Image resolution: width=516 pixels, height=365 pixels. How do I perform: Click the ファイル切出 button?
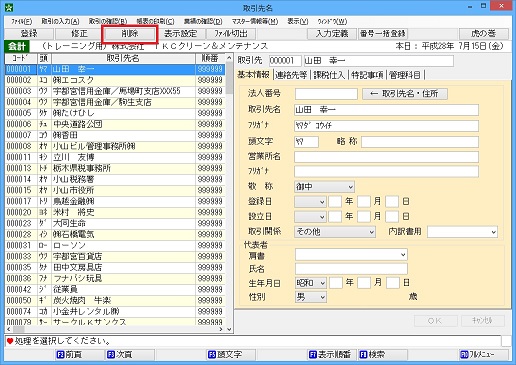pyautogui.click(x=231, y=34)
